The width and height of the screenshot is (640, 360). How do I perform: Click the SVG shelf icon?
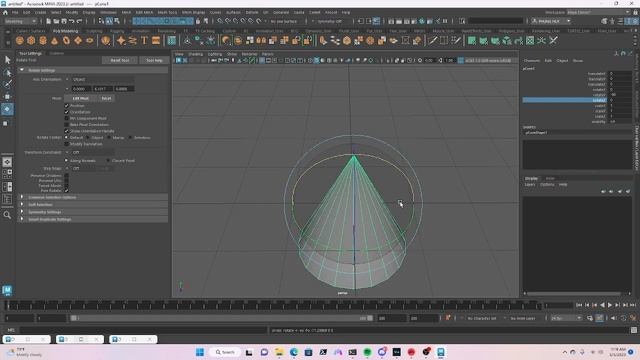point(156,40)
